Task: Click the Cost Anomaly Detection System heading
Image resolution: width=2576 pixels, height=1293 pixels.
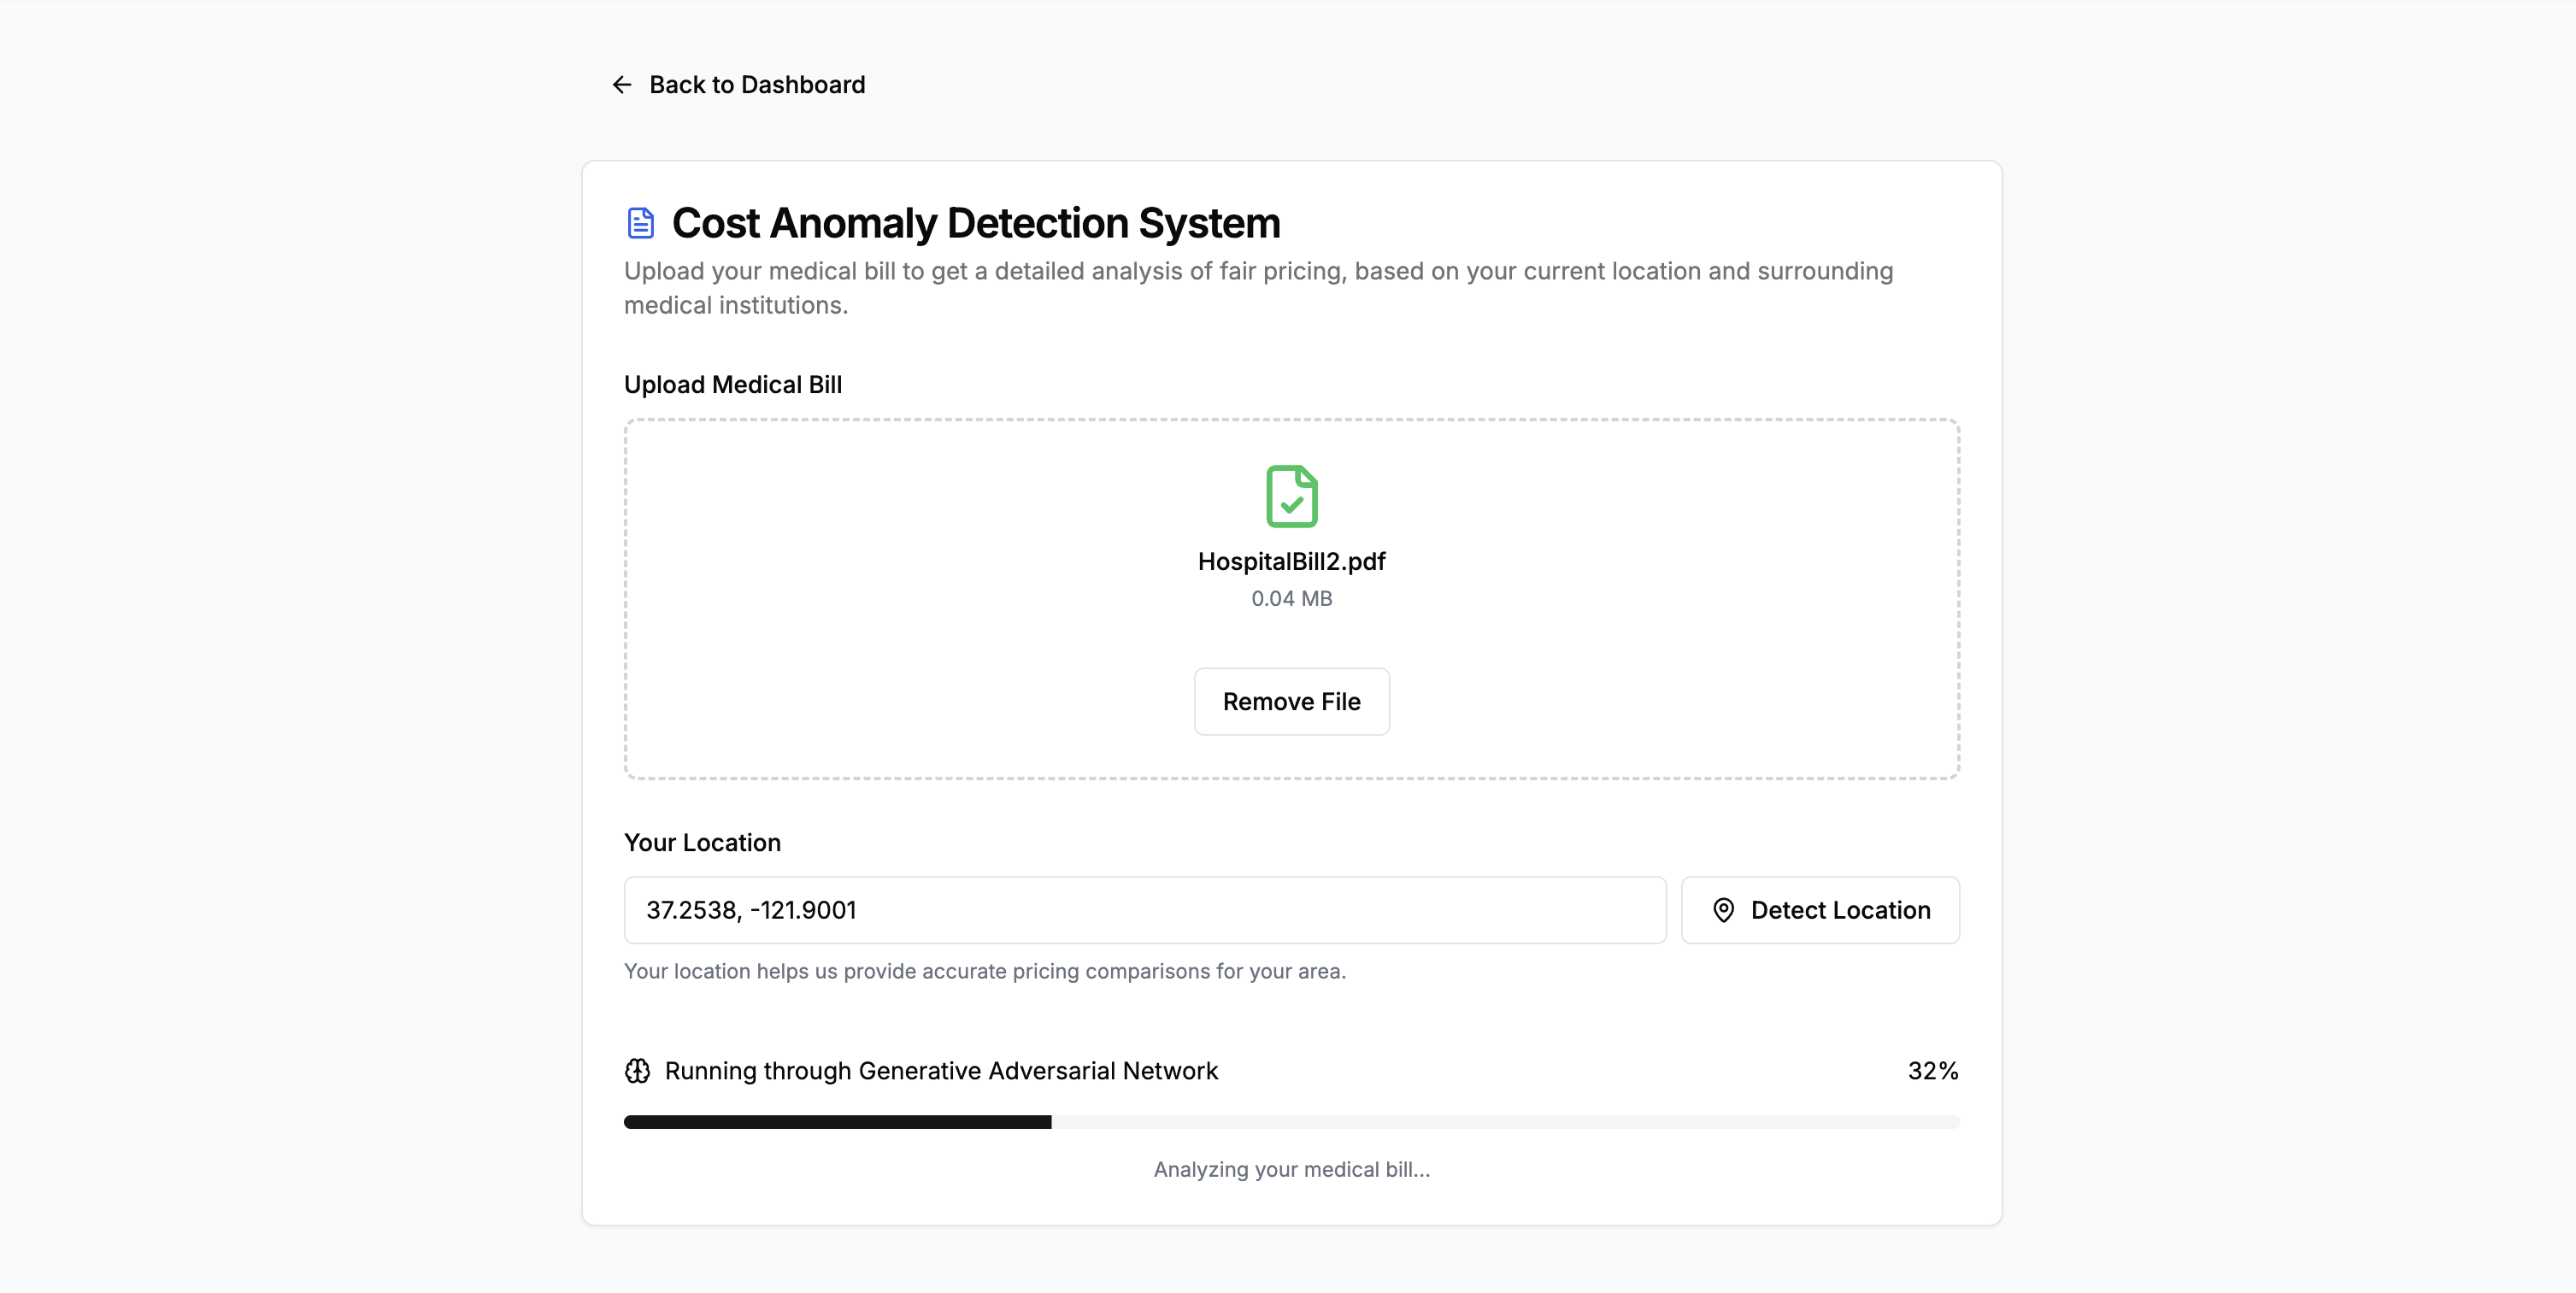Action: (x=975, y=223)
